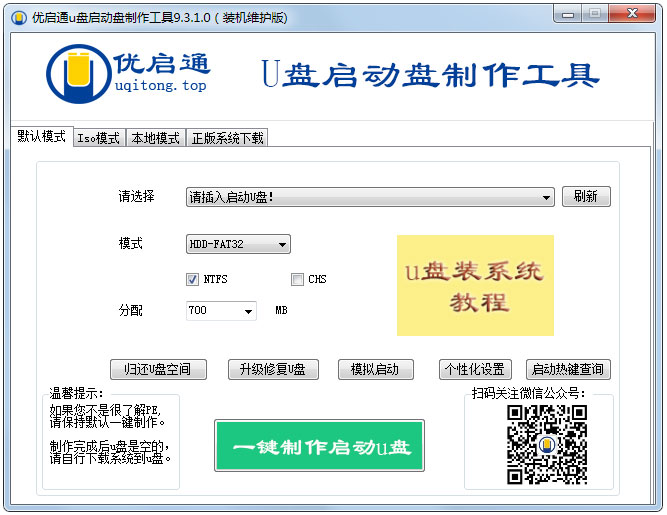The height and width of the screenshot is (515, 667).
Task: Click the 请选择 label
Action: point(137,196)
